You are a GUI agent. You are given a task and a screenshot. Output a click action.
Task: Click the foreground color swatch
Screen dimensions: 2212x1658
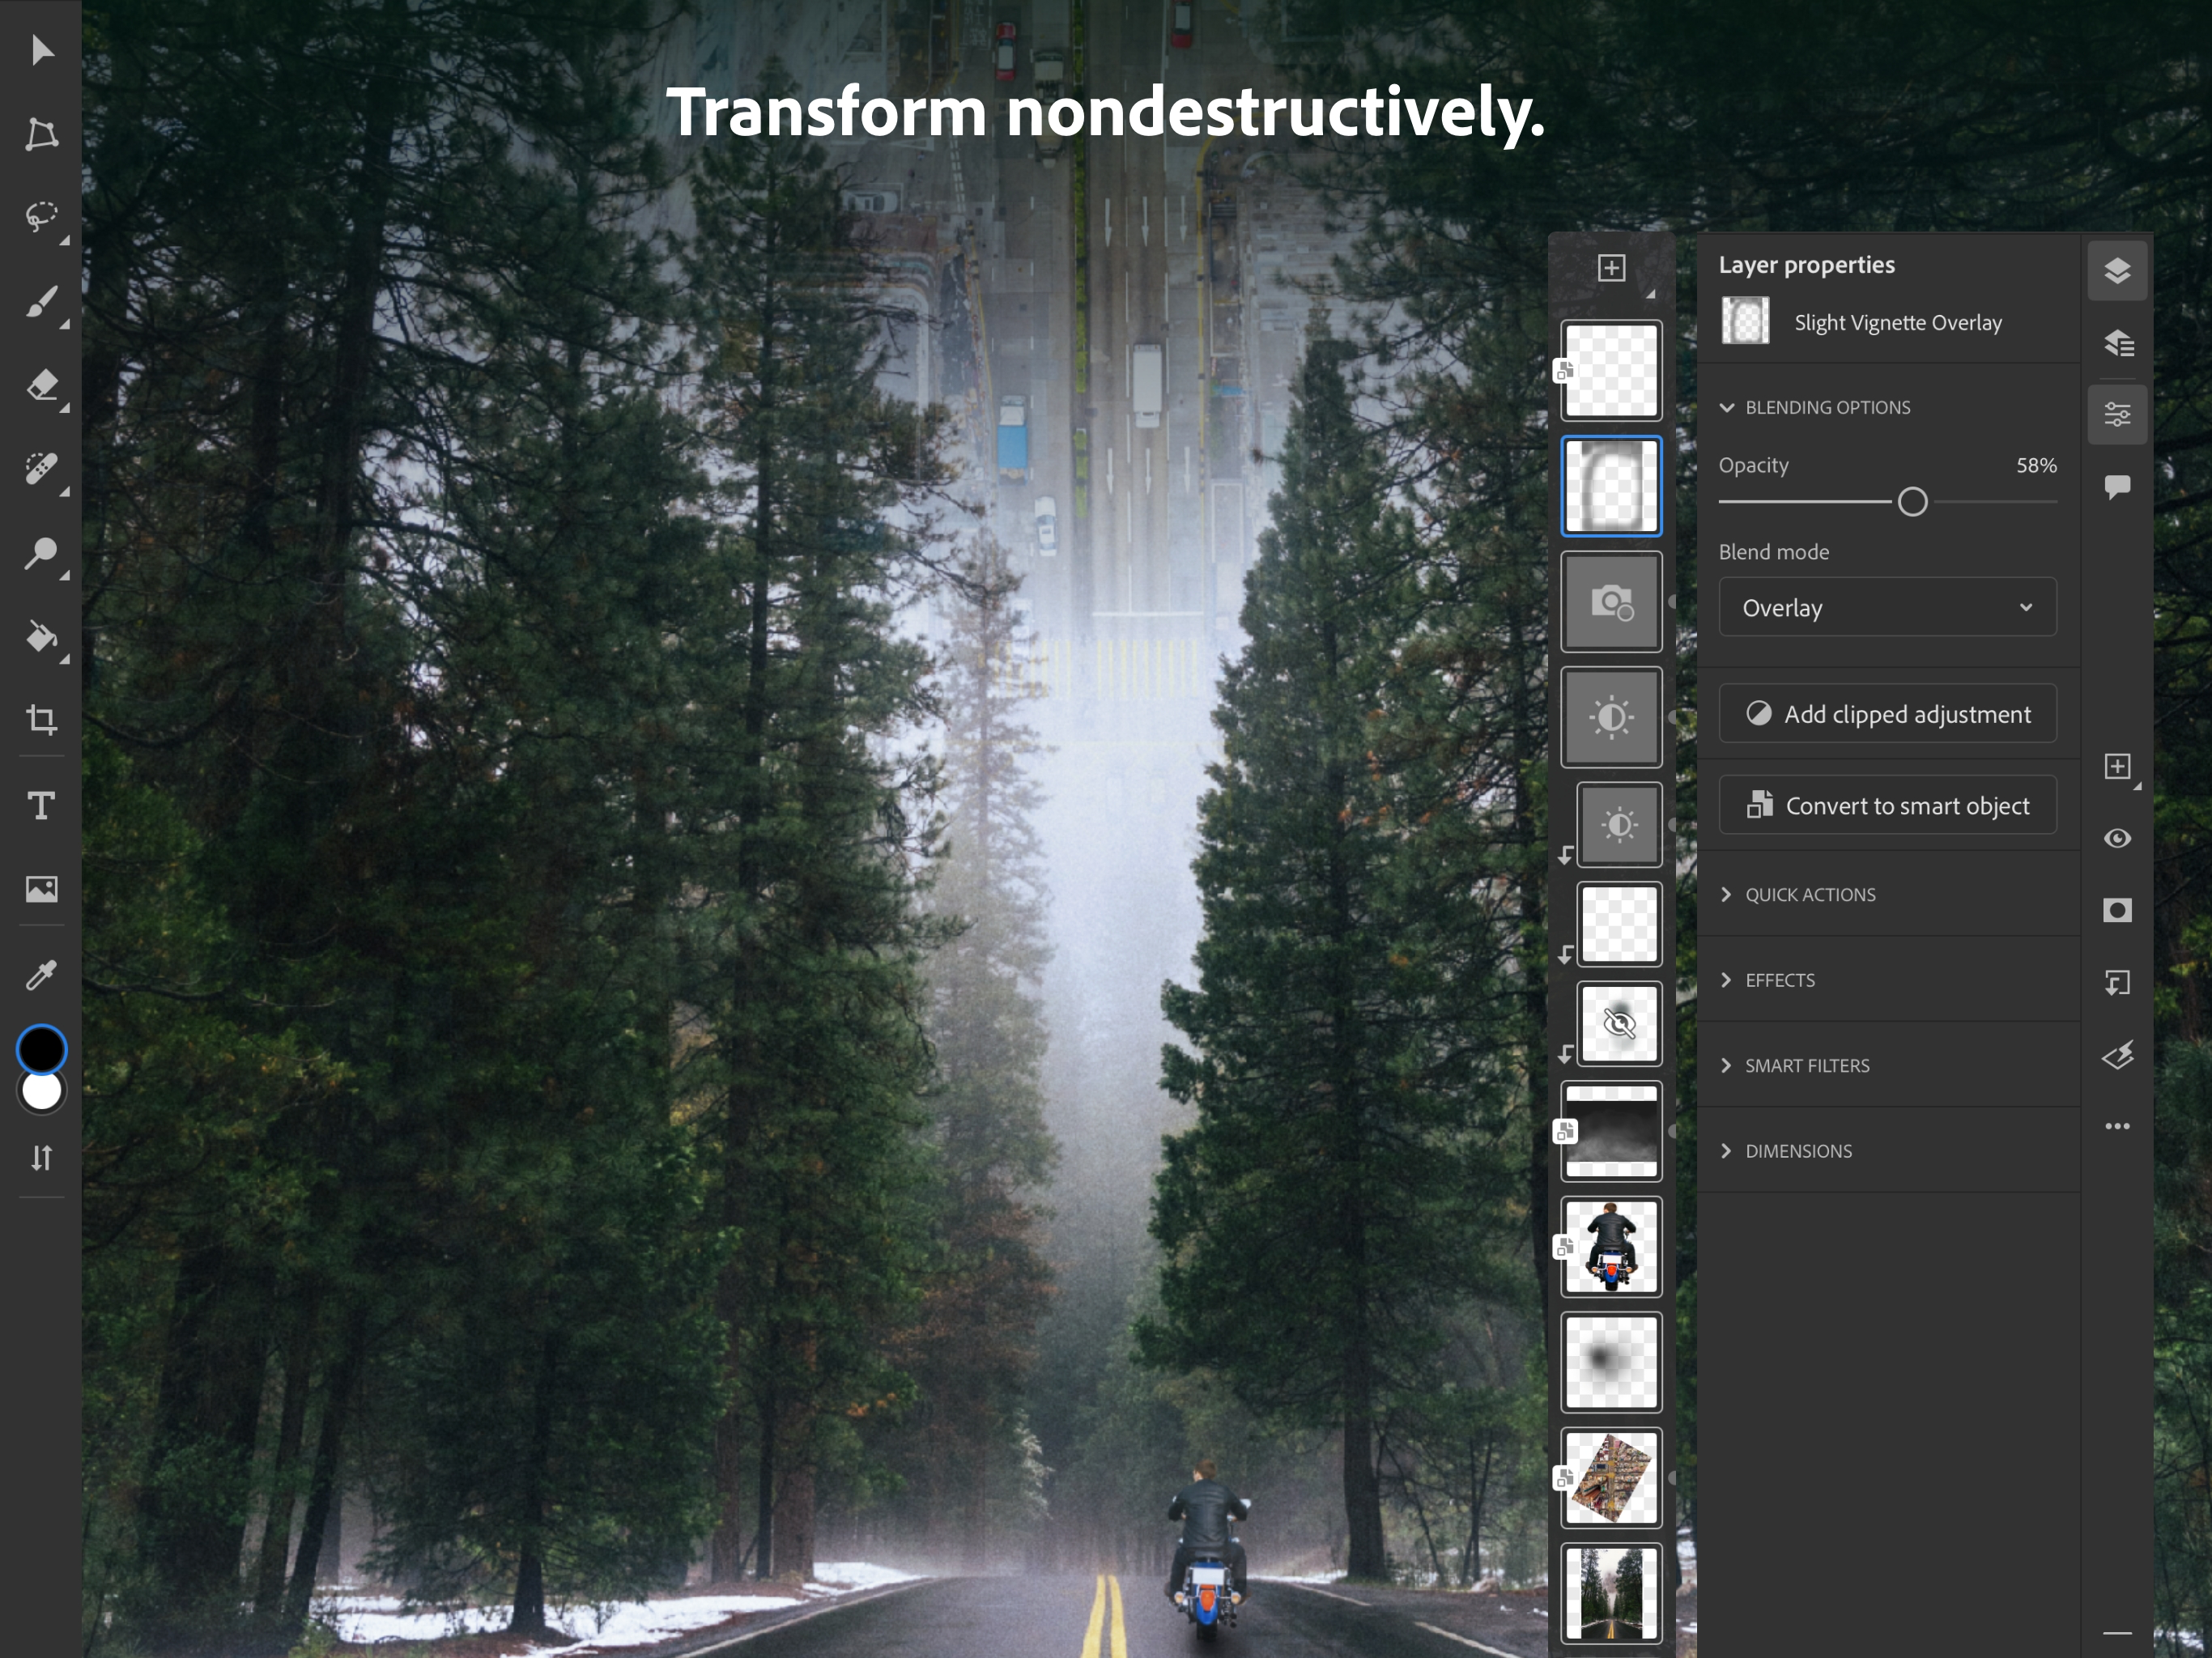(x=38, y=1047)
